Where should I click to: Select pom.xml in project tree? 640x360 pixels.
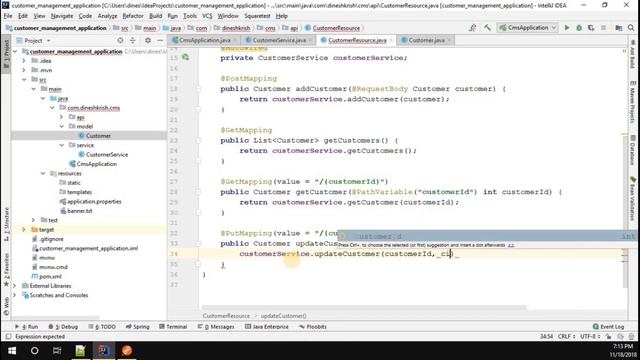50,276
